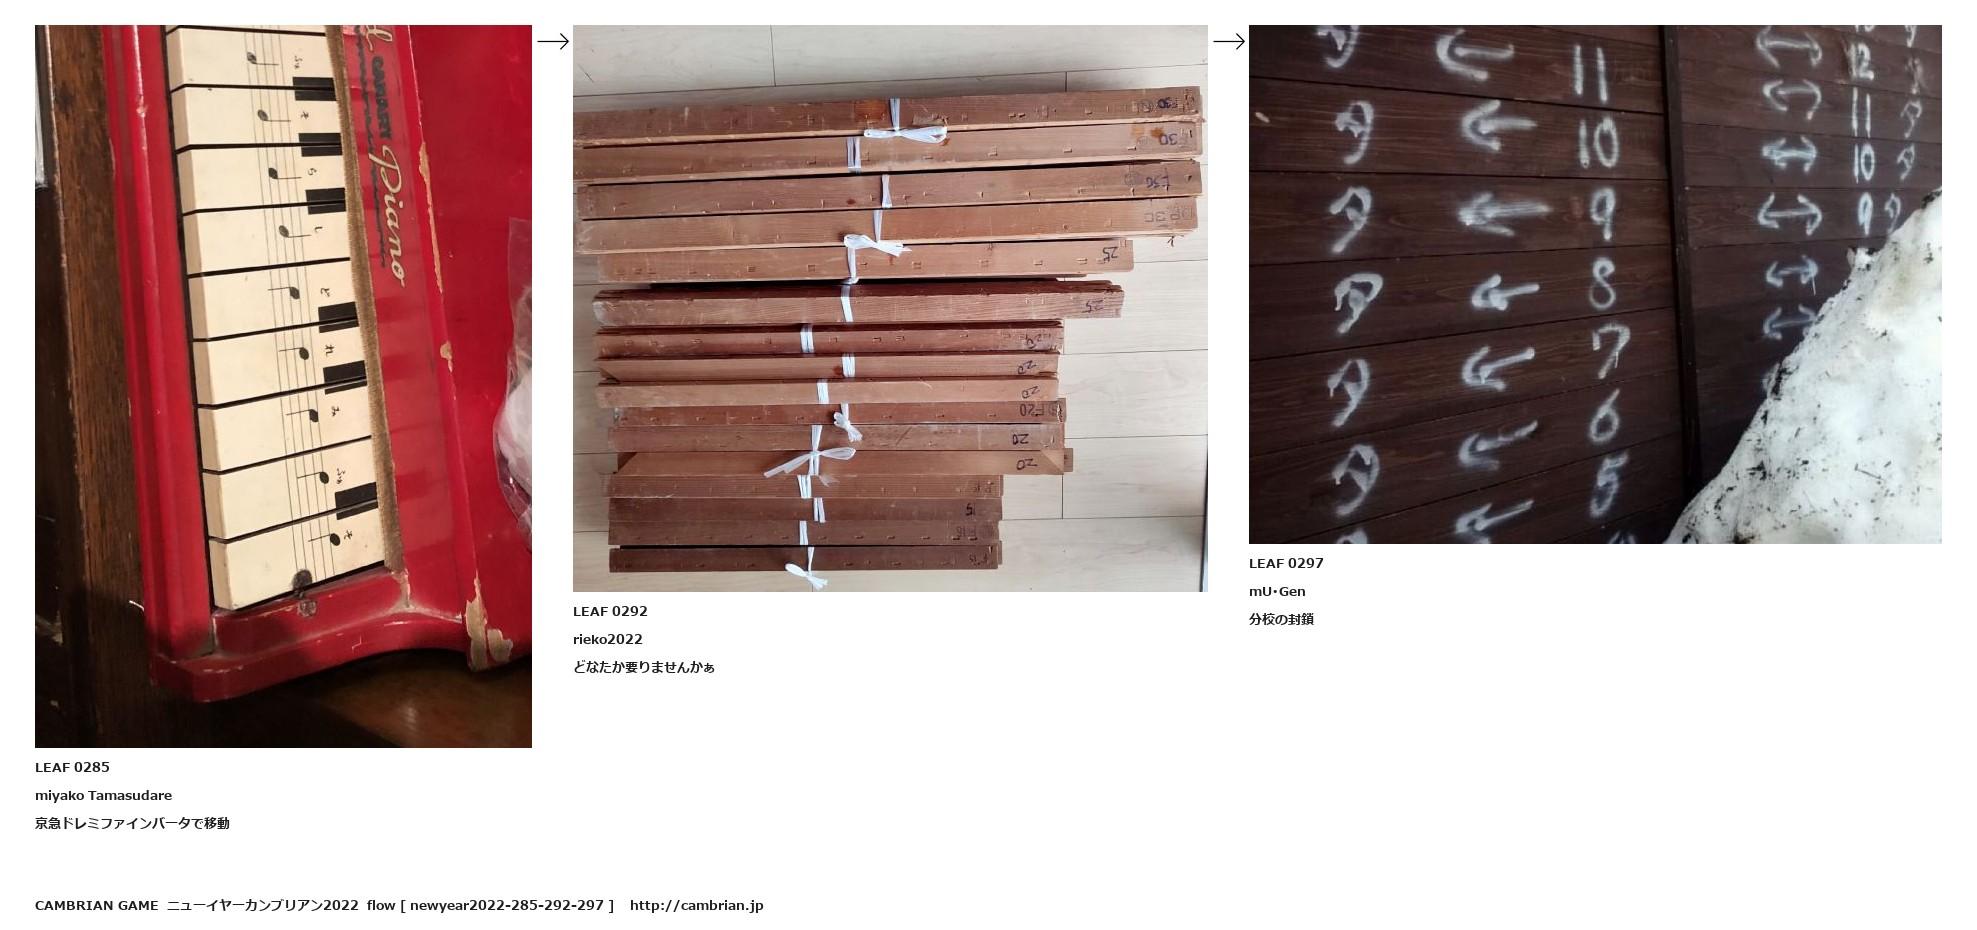Click the arrow between second and third photos

pos(1229,41)
